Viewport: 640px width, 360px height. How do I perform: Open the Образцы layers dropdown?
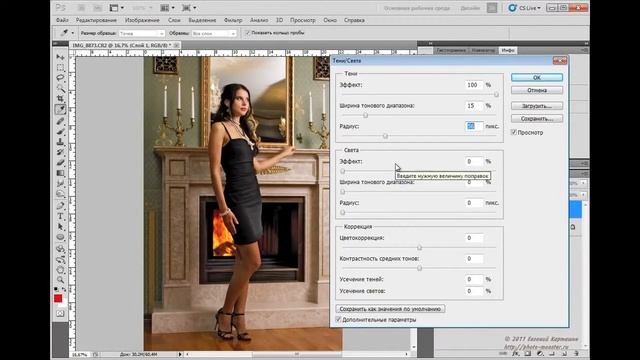(214, 33)
